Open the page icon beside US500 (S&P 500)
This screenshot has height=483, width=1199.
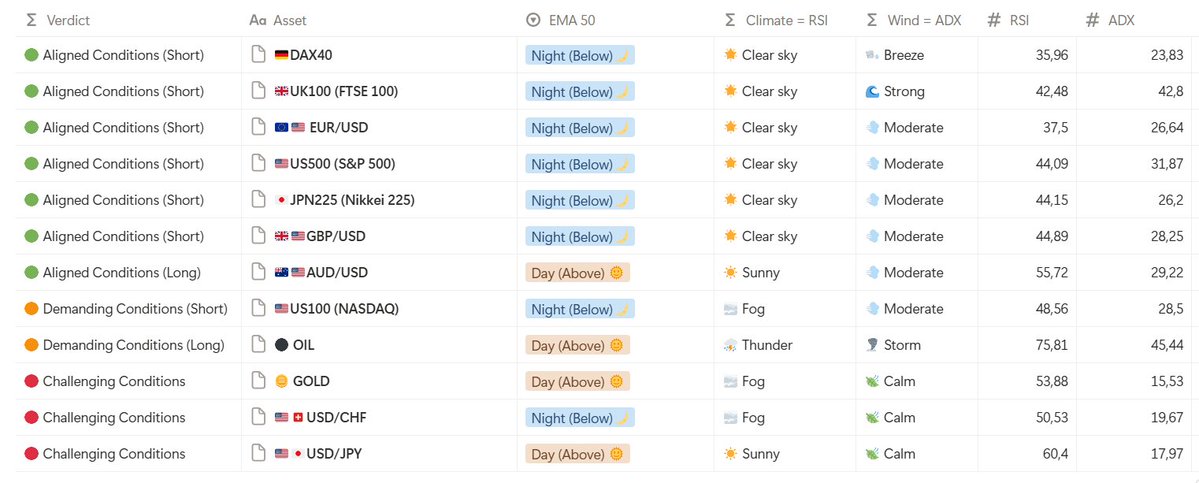coord(259,164)
